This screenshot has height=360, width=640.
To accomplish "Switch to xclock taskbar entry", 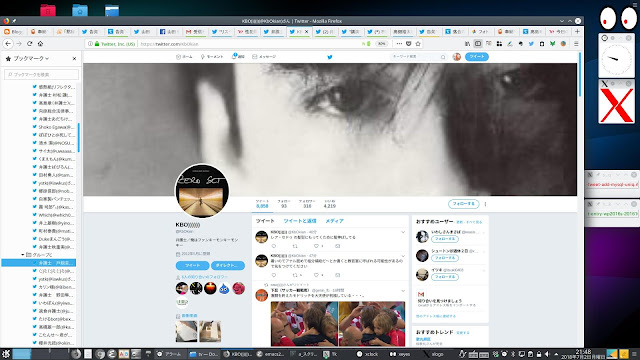I will point(368,354).
